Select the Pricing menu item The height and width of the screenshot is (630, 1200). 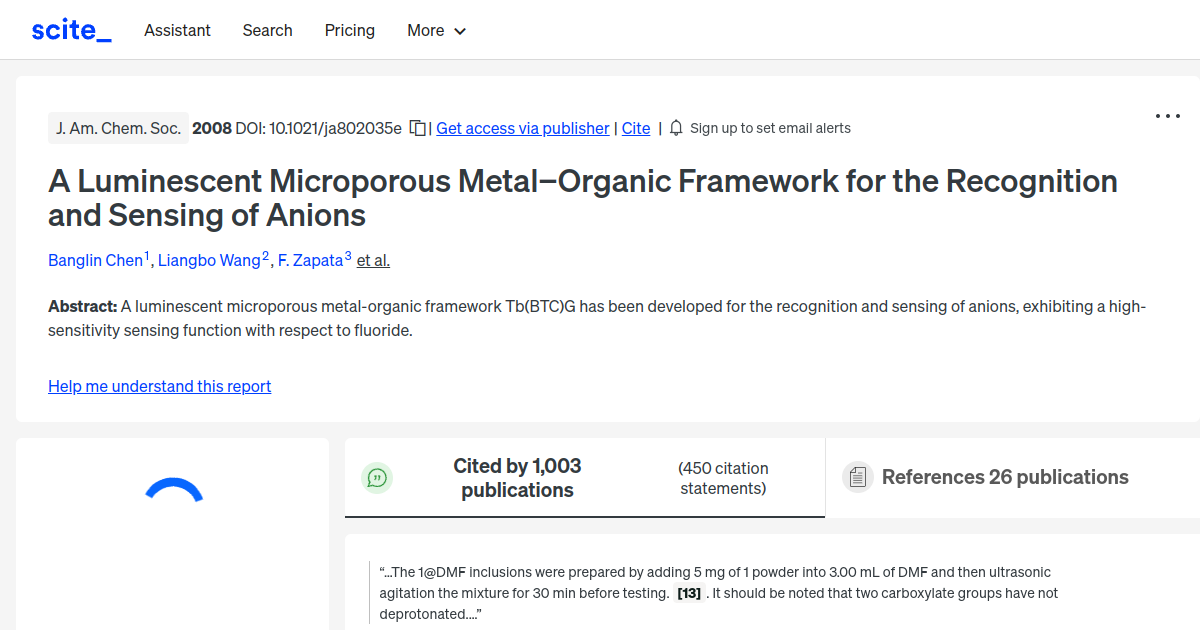tap(349, 31)
